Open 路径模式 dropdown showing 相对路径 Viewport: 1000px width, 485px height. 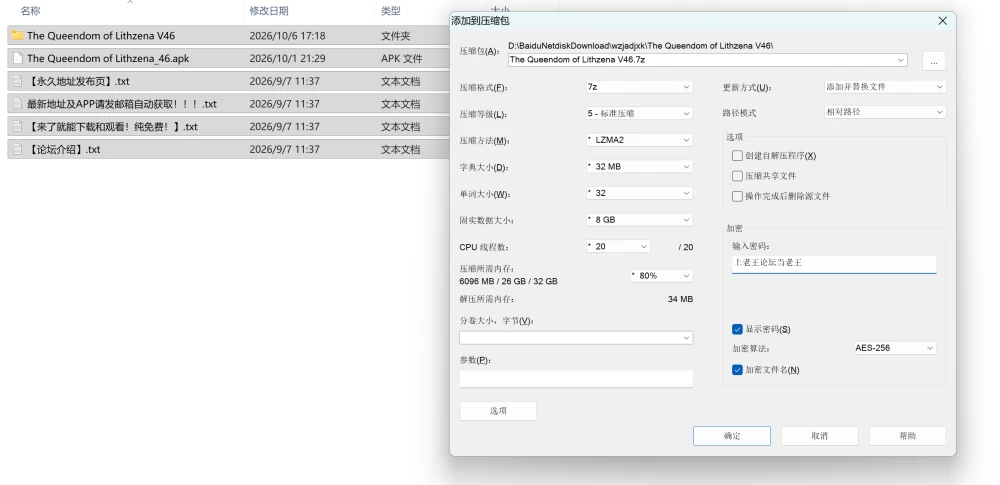(x=885, y=112)
